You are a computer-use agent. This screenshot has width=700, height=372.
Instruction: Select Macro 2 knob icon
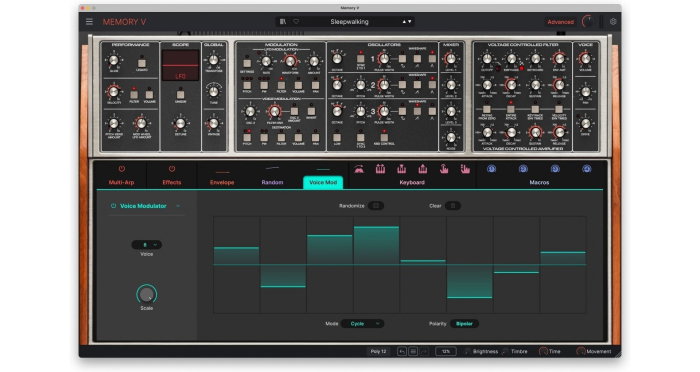coord(523,169)
